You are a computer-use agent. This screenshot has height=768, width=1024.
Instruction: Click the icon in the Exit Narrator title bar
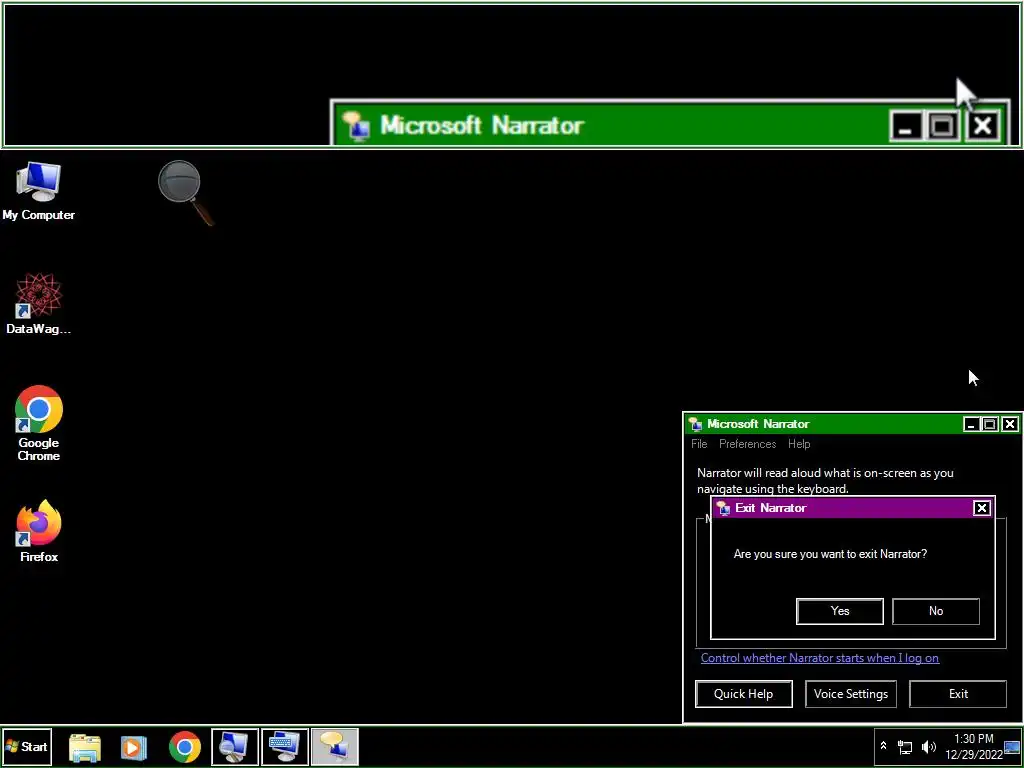pyautogui.click(x=723, y=508)
